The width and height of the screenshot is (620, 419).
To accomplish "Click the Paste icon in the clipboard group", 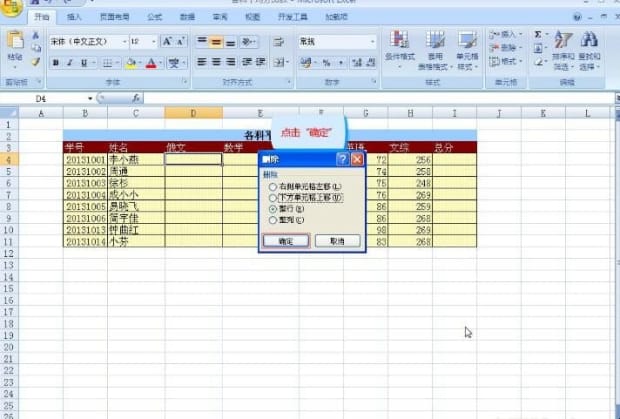I will [14, 46].
